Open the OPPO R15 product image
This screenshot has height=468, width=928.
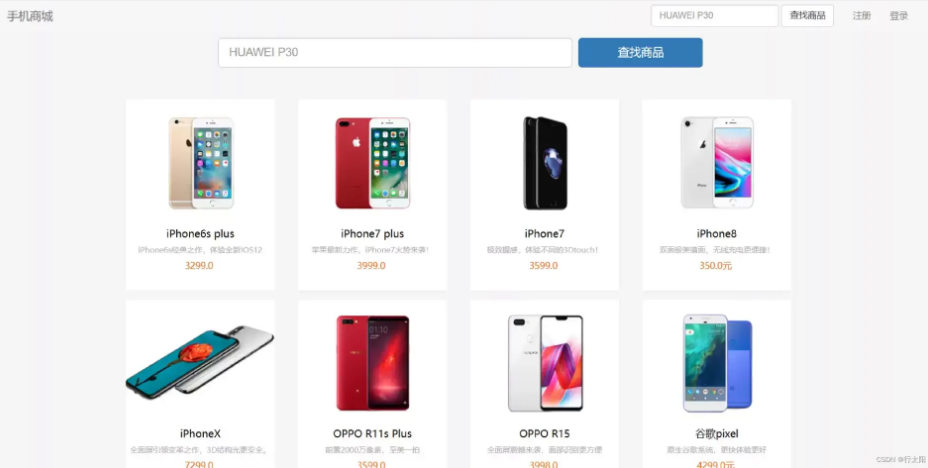(x=545, y=363)
